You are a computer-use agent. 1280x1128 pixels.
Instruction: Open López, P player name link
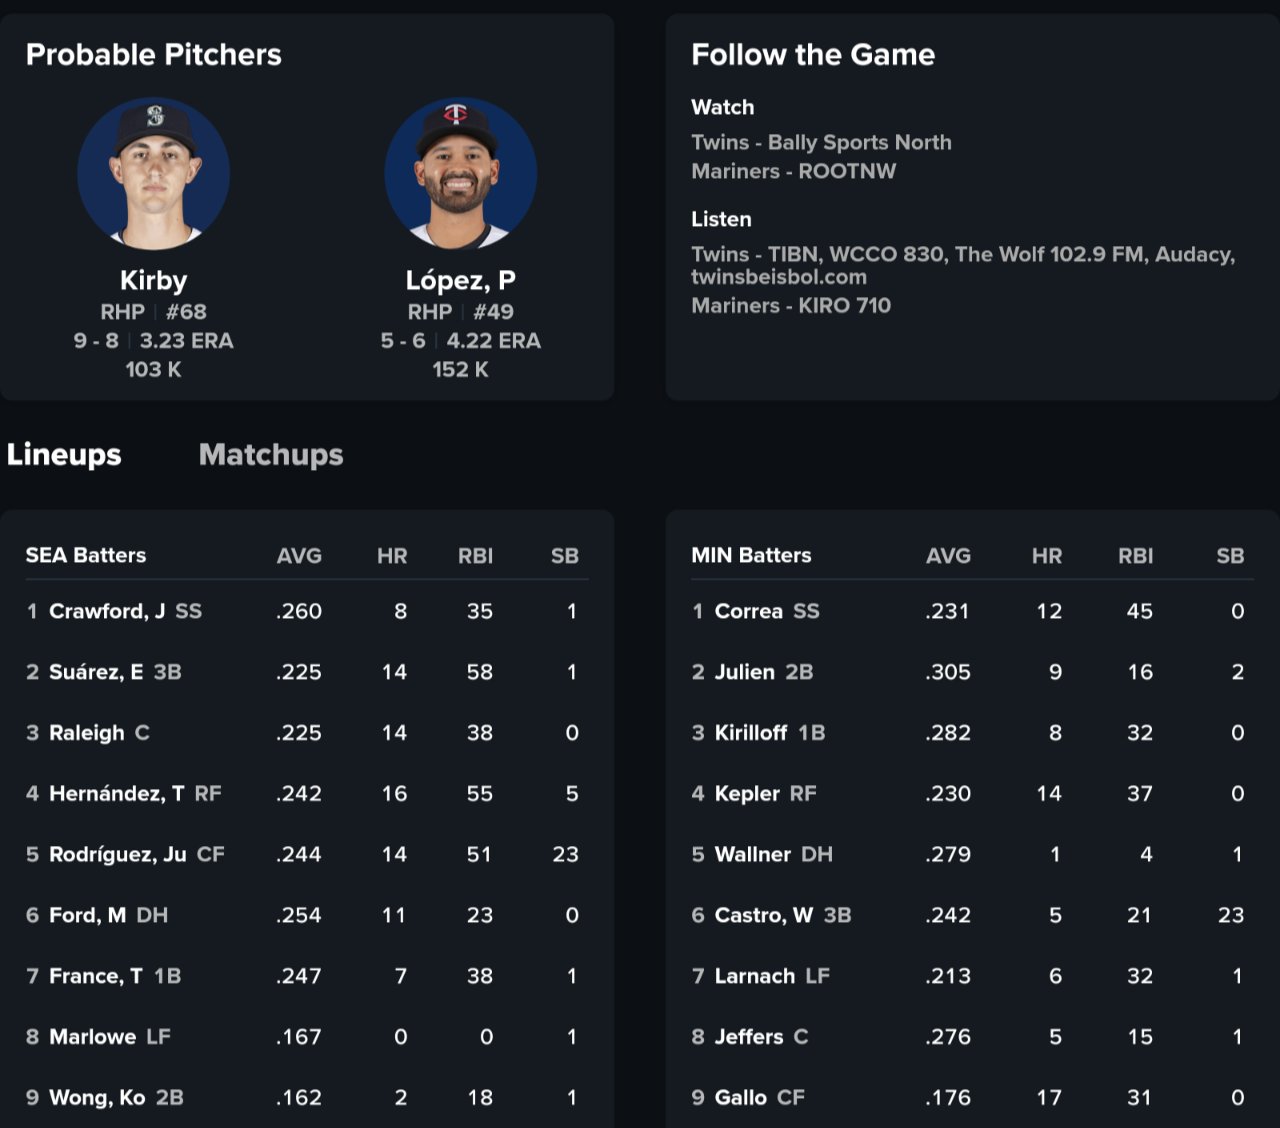461,280
